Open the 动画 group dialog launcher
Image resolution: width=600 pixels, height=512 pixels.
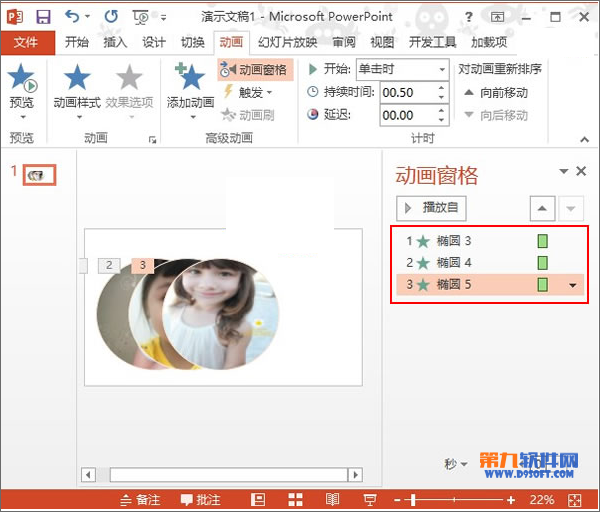[x=152, y=140]
